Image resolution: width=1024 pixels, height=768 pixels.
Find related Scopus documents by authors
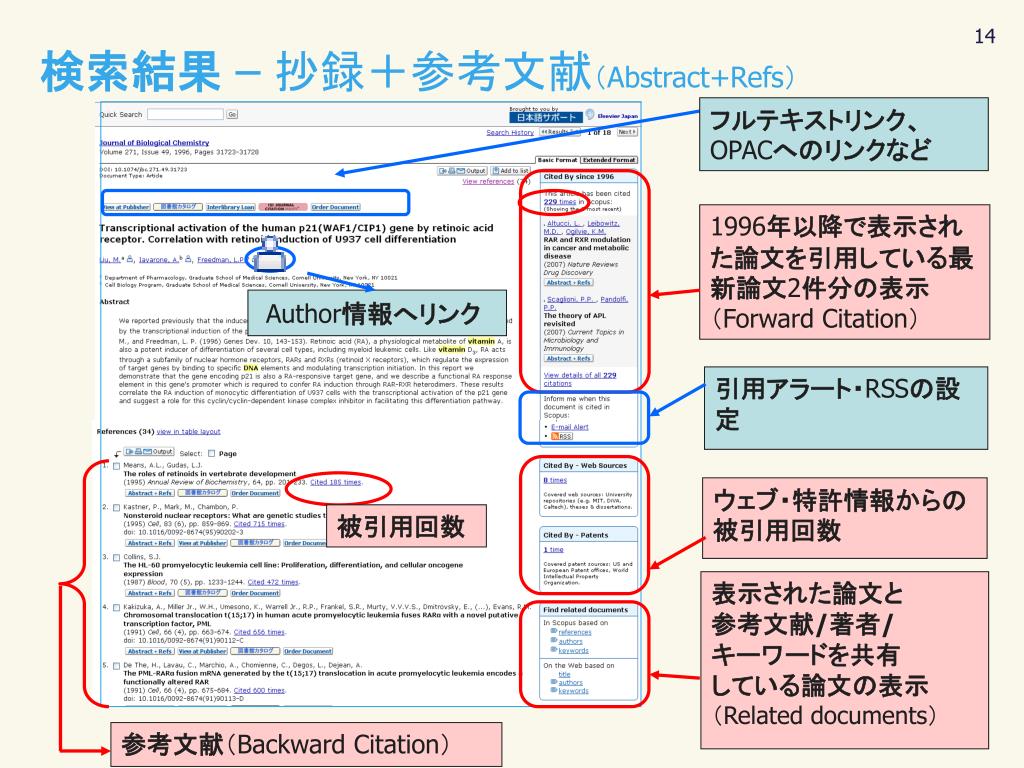pos(570,641)
